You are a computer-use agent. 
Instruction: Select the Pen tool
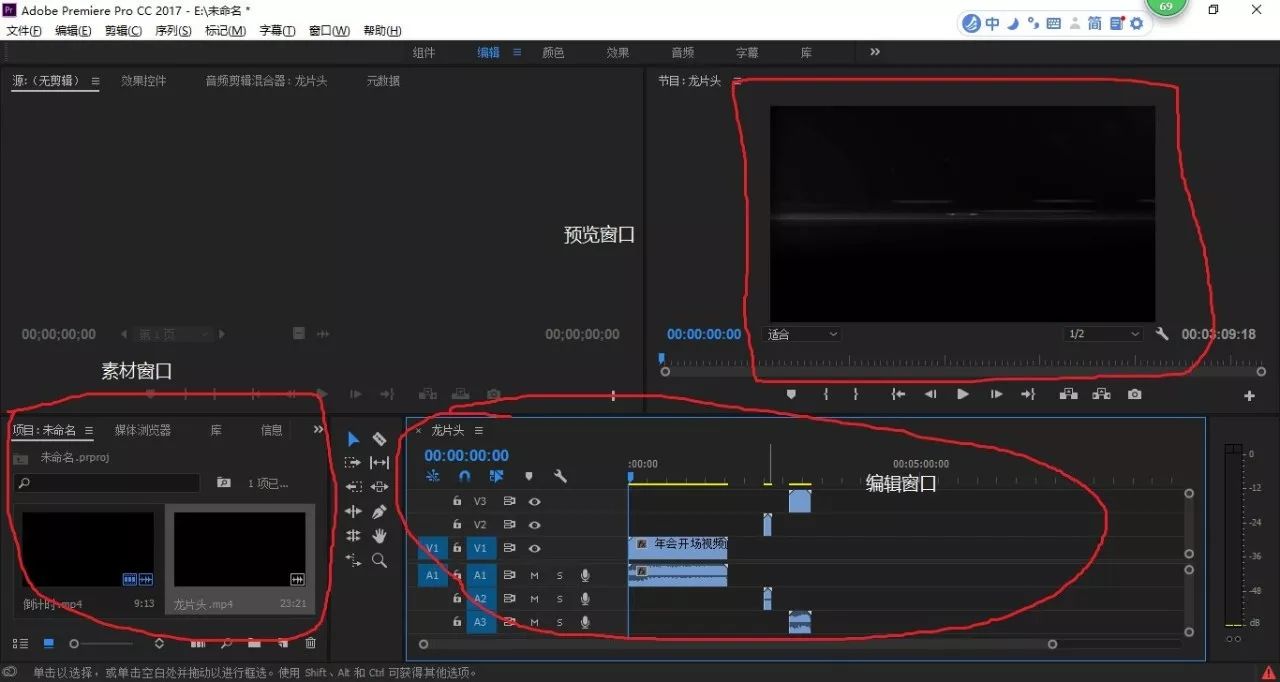coord(379,511)
